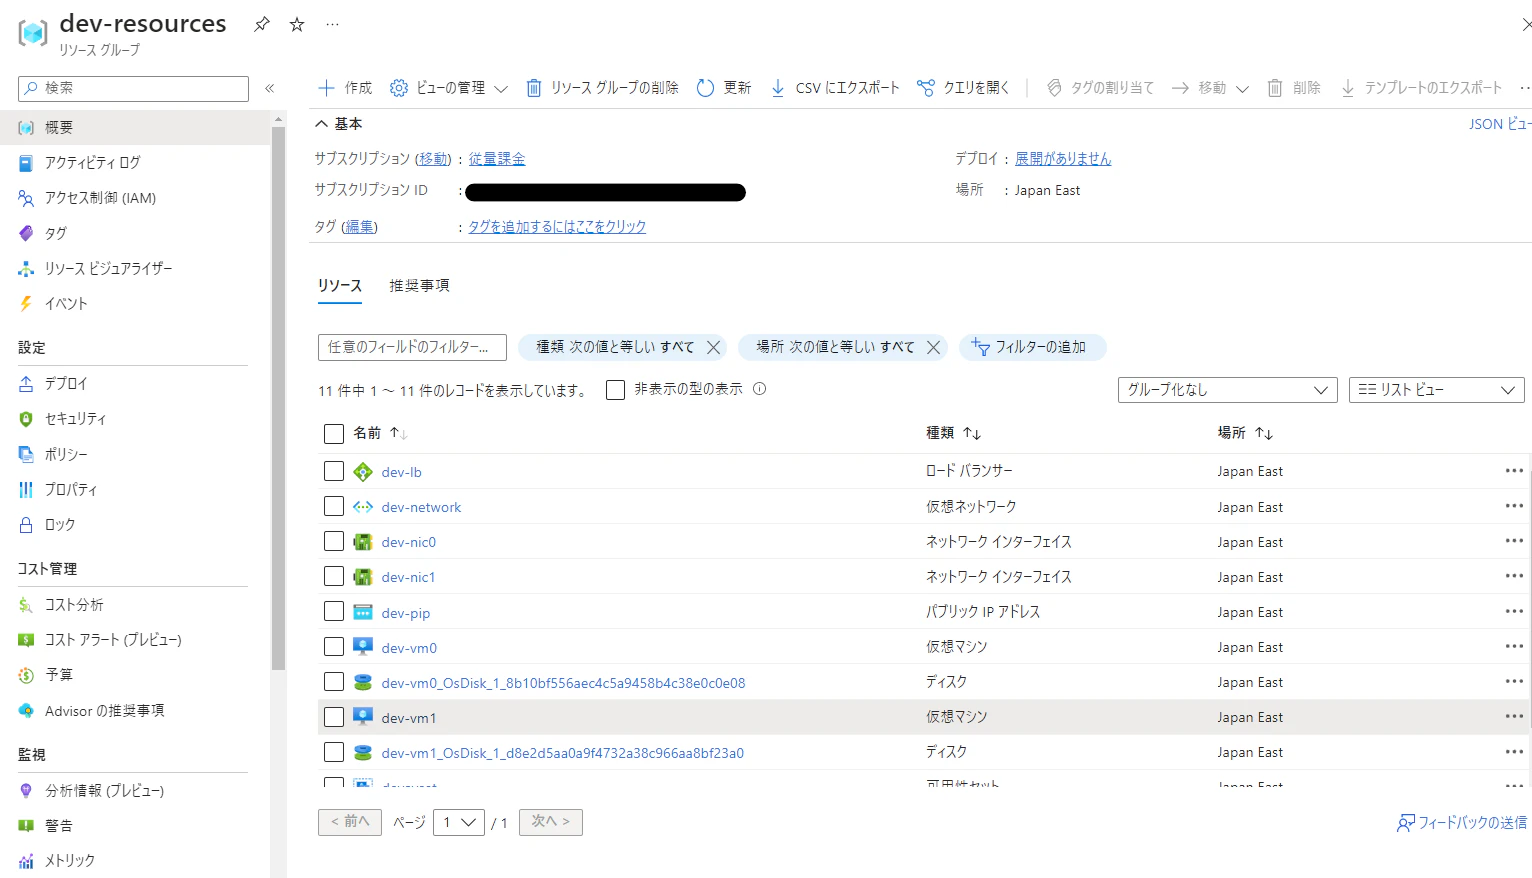Check the box for dev-lb
Viewport: 1532px width, 878px height.
click(x=334, y=471)
